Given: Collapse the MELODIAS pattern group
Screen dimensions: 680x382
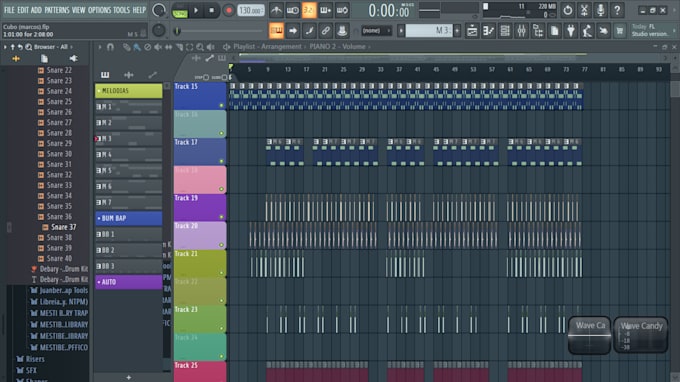Looking at the screenshot, I should coord(99,91).
